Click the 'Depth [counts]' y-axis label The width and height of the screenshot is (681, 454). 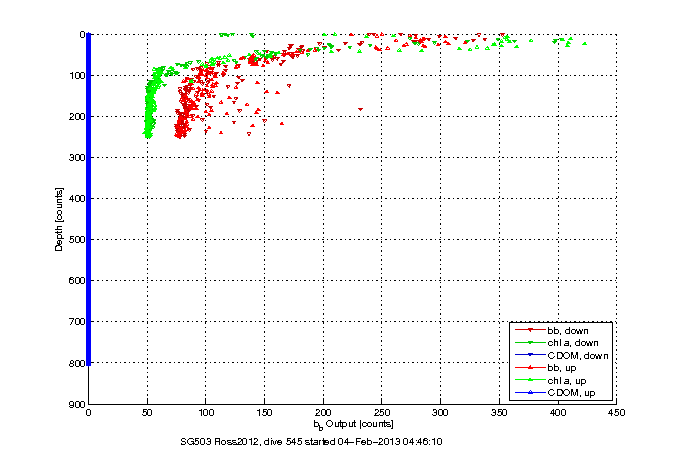pyautogui.click(x=59, y=219)
